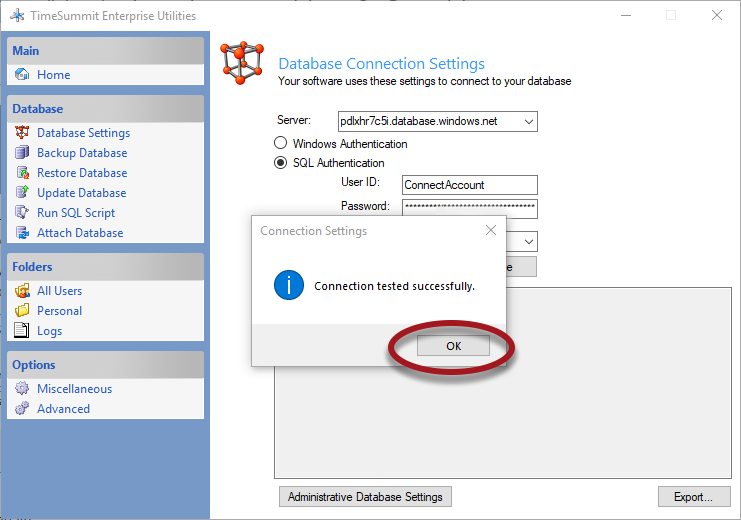This screenshot has height=520, width=741.
Task: Open the Personal folder link
Action: coord(60,311)
